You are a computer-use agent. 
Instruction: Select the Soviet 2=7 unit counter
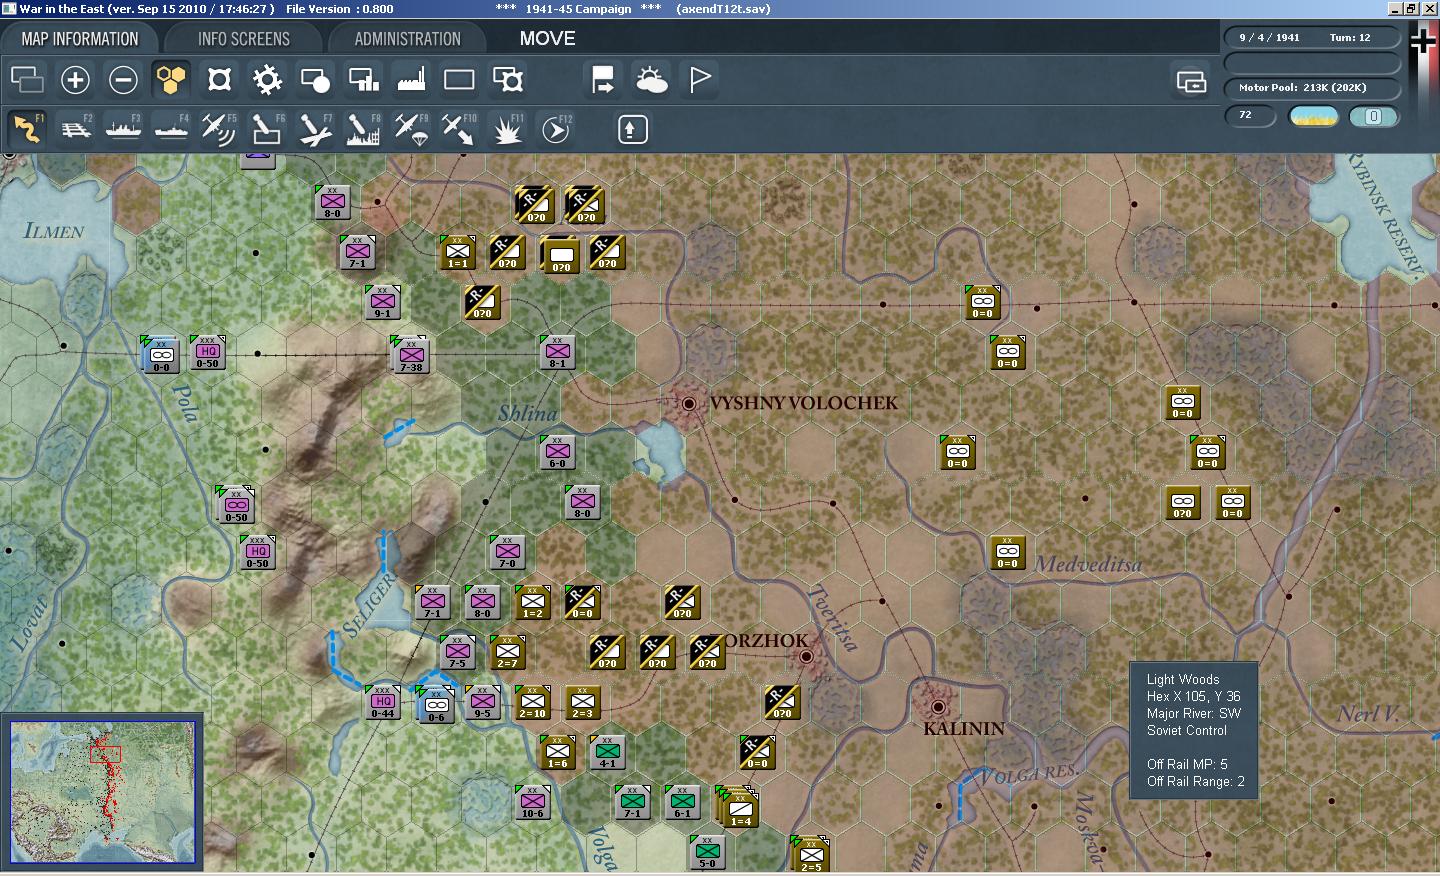[508, 652]
